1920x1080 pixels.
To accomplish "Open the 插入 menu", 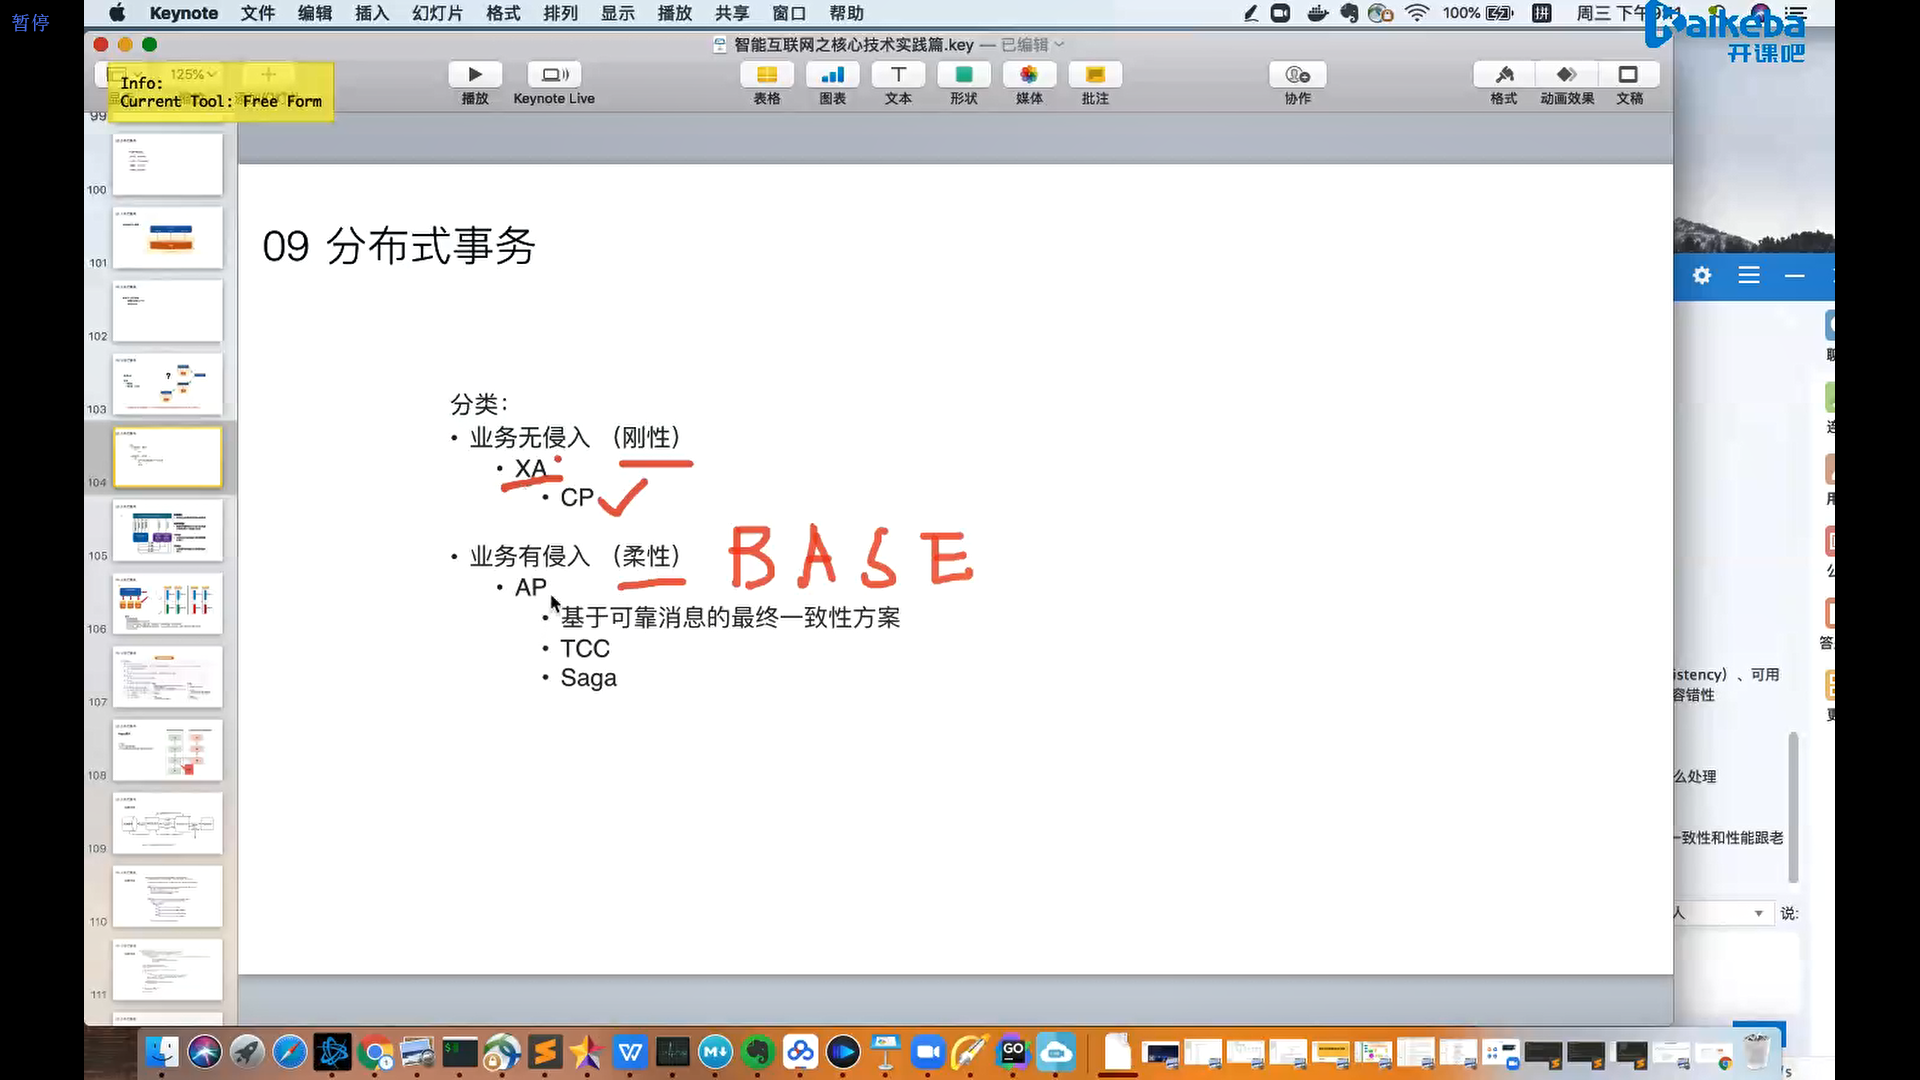I will click(371, 13).
